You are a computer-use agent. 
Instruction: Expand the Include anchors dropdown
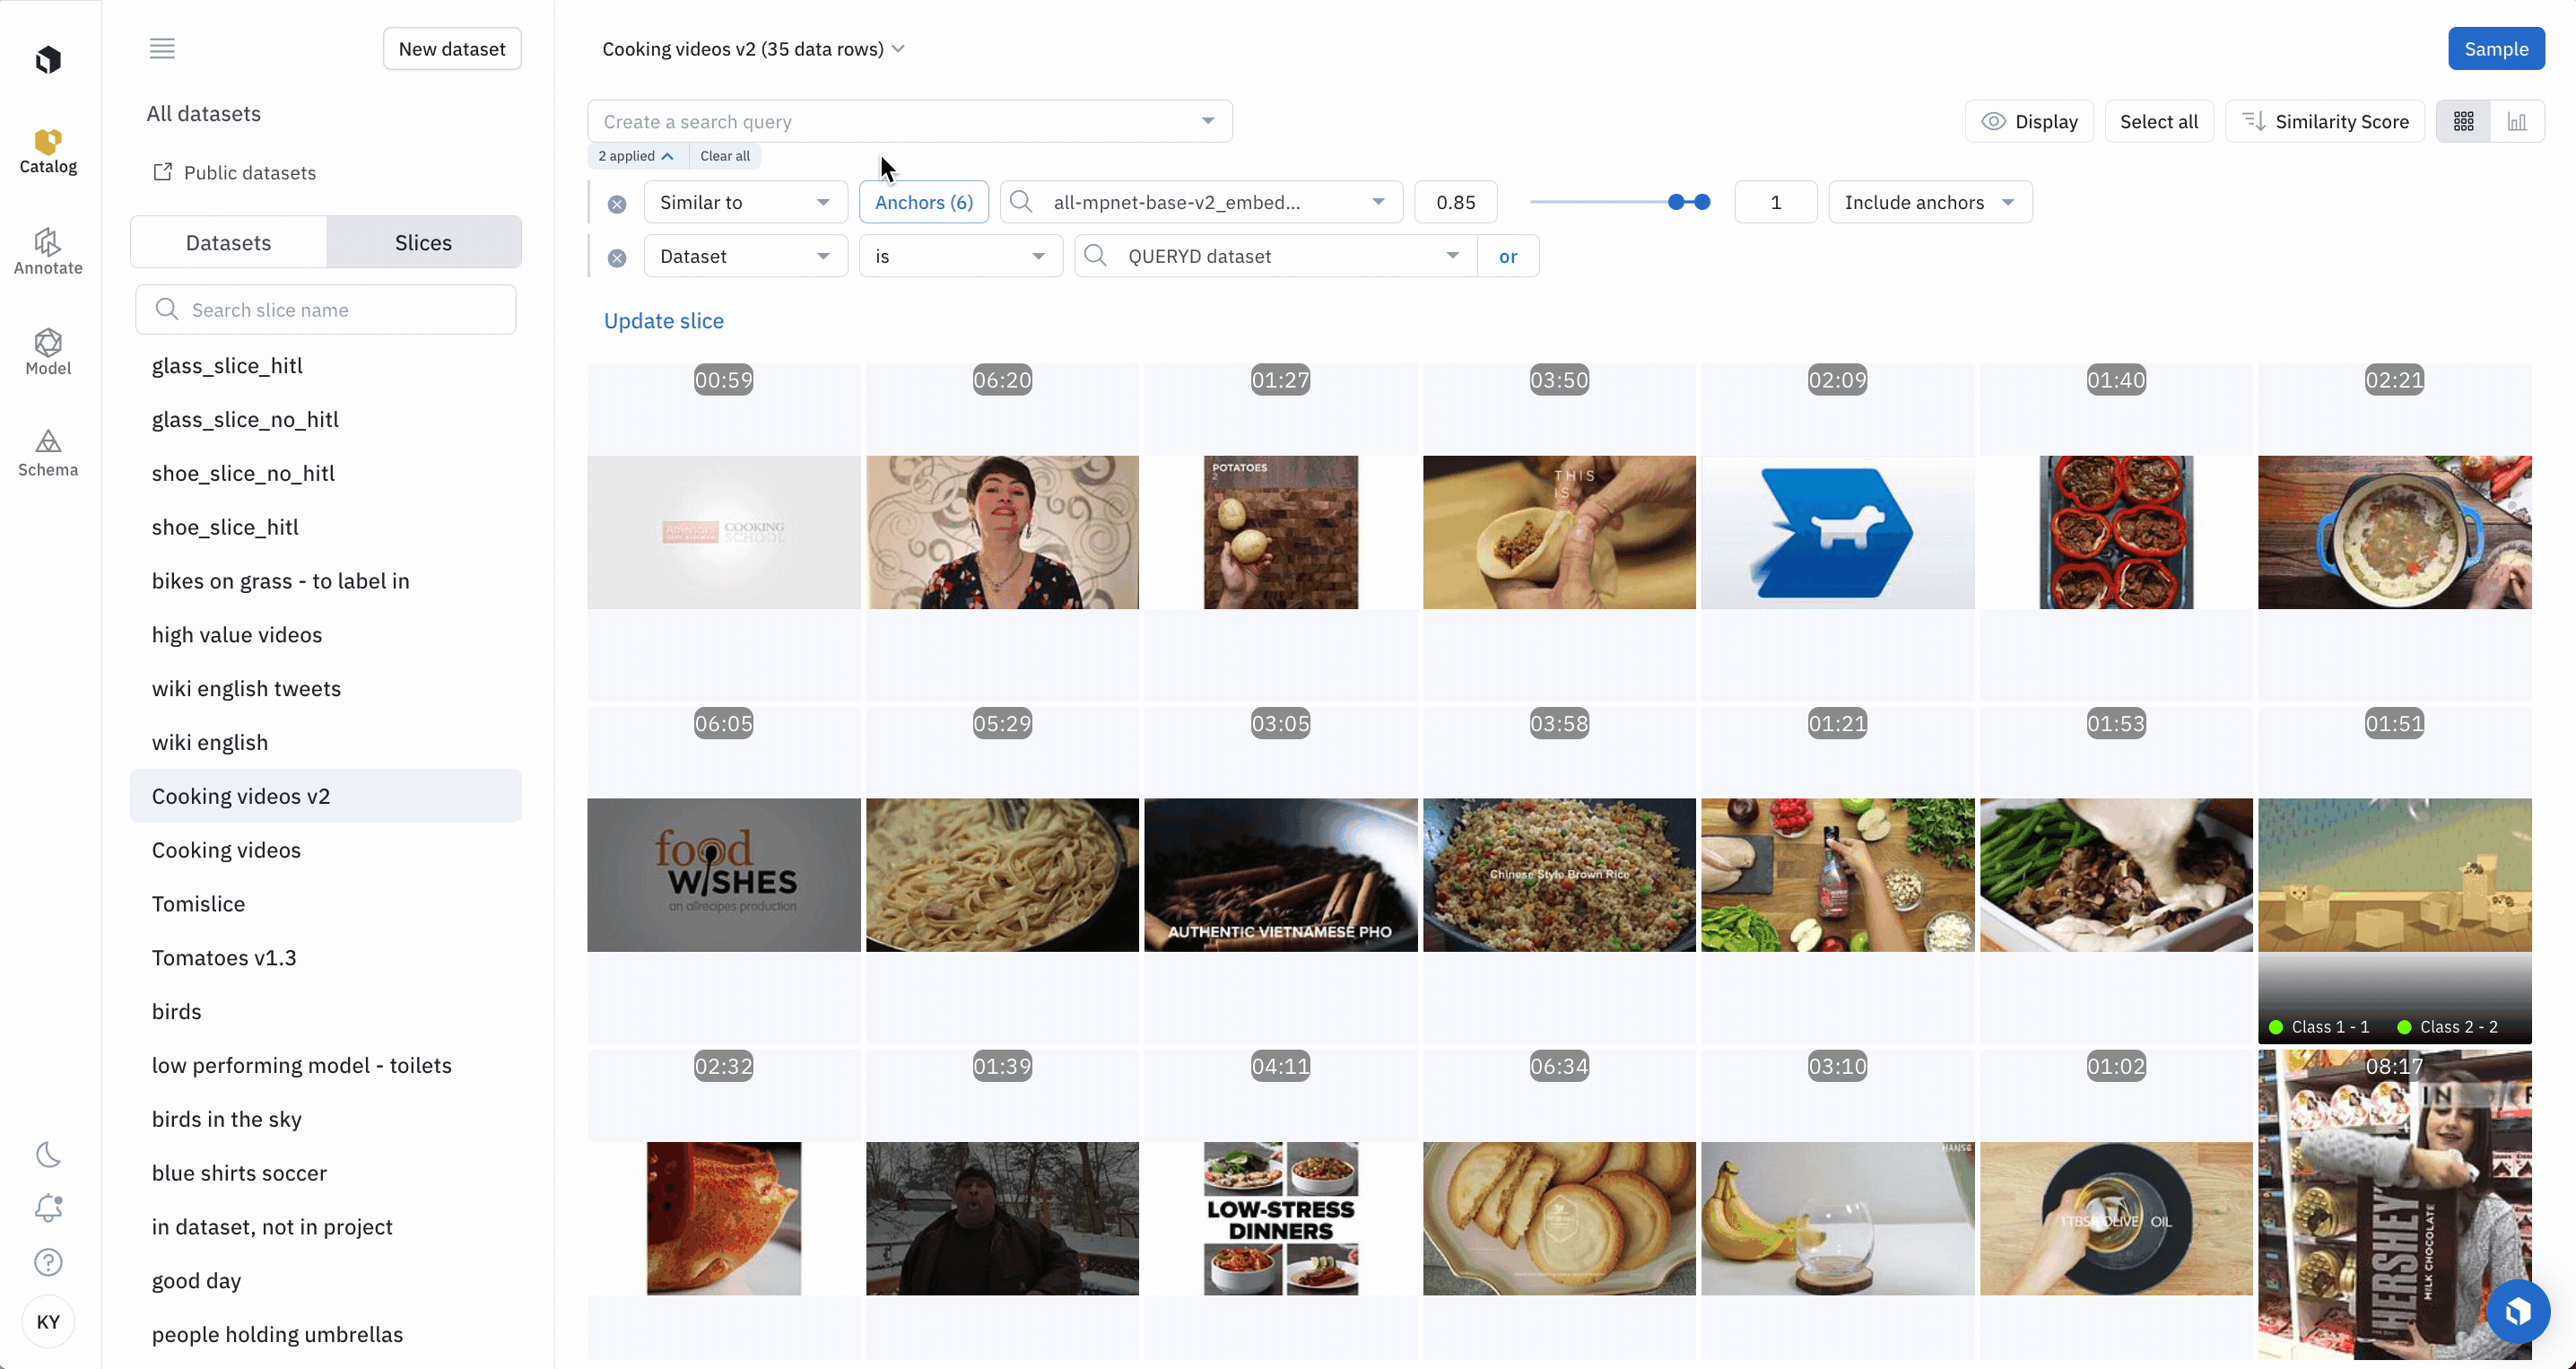tap(1929, 202)
